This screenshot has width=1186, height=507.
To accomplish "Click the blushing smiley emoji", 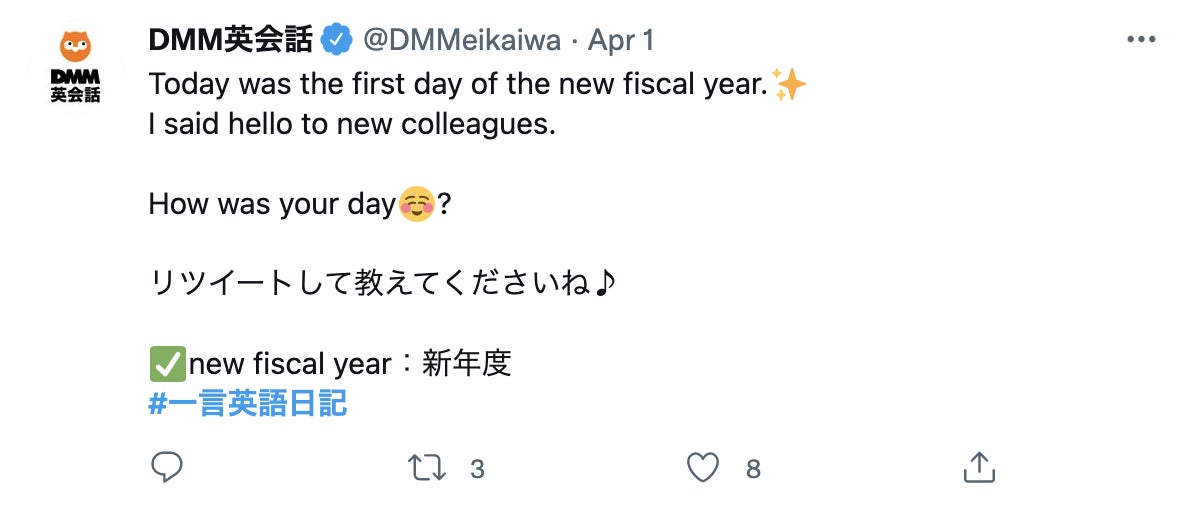I will click(417, 204).
